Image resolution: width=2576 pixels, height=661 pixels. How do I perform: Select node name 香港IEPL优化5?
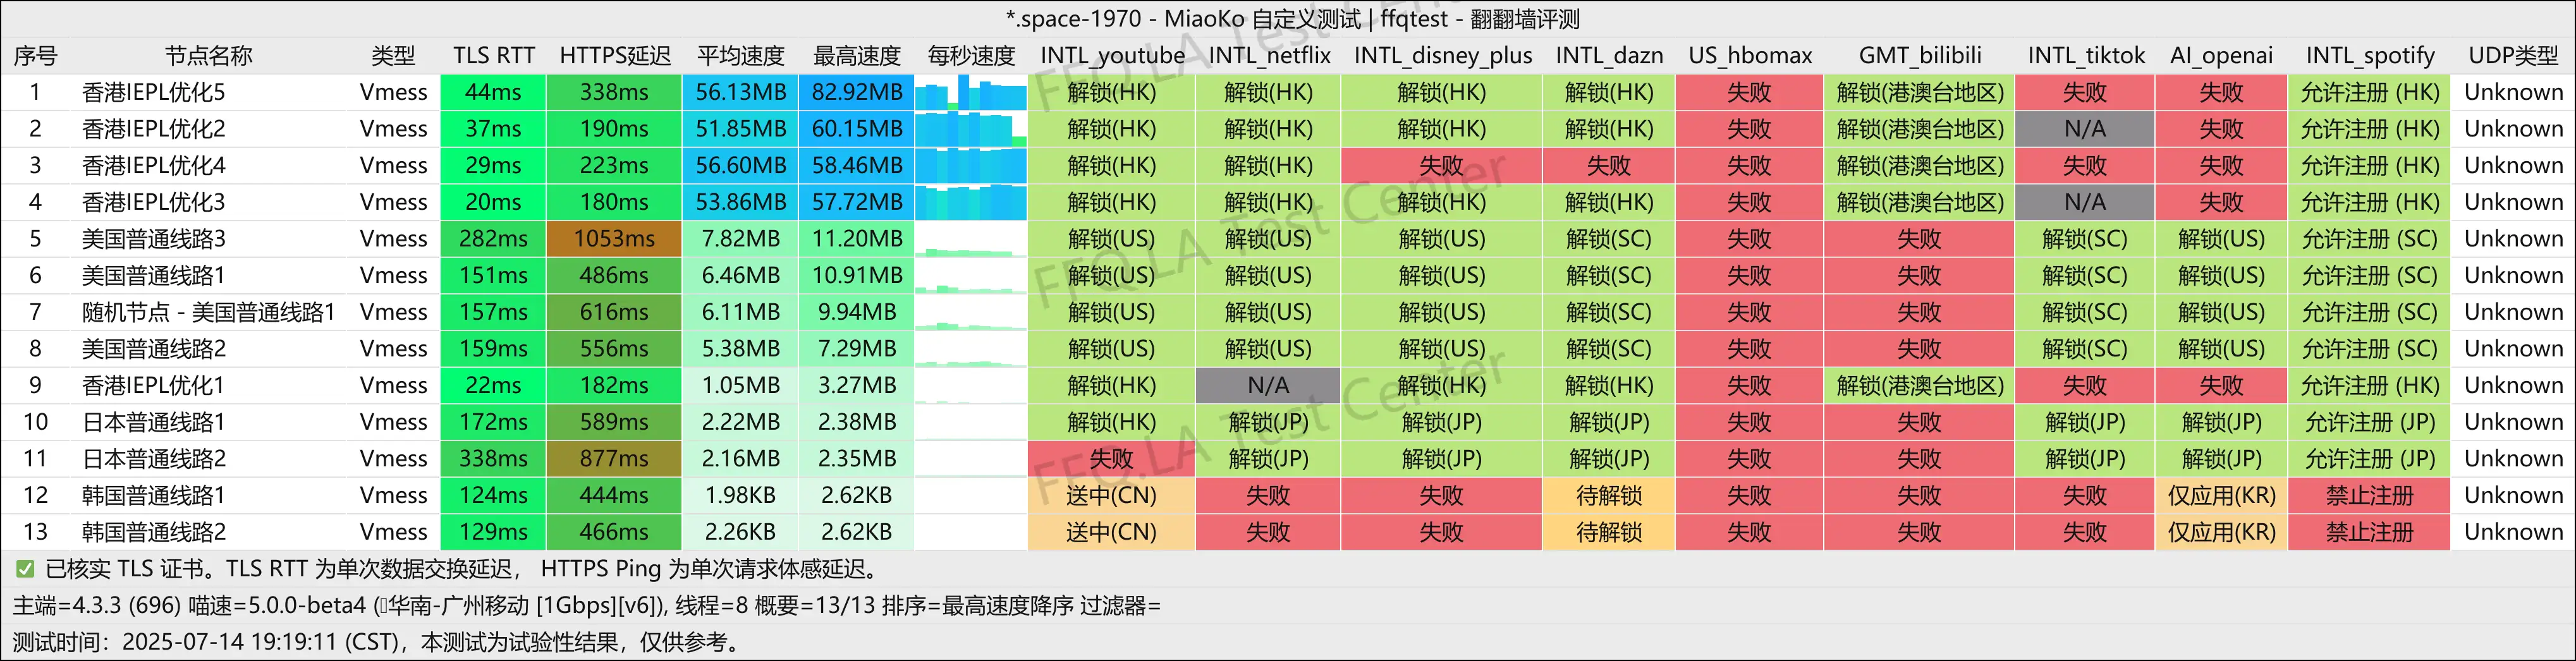[x=153, y=93]
